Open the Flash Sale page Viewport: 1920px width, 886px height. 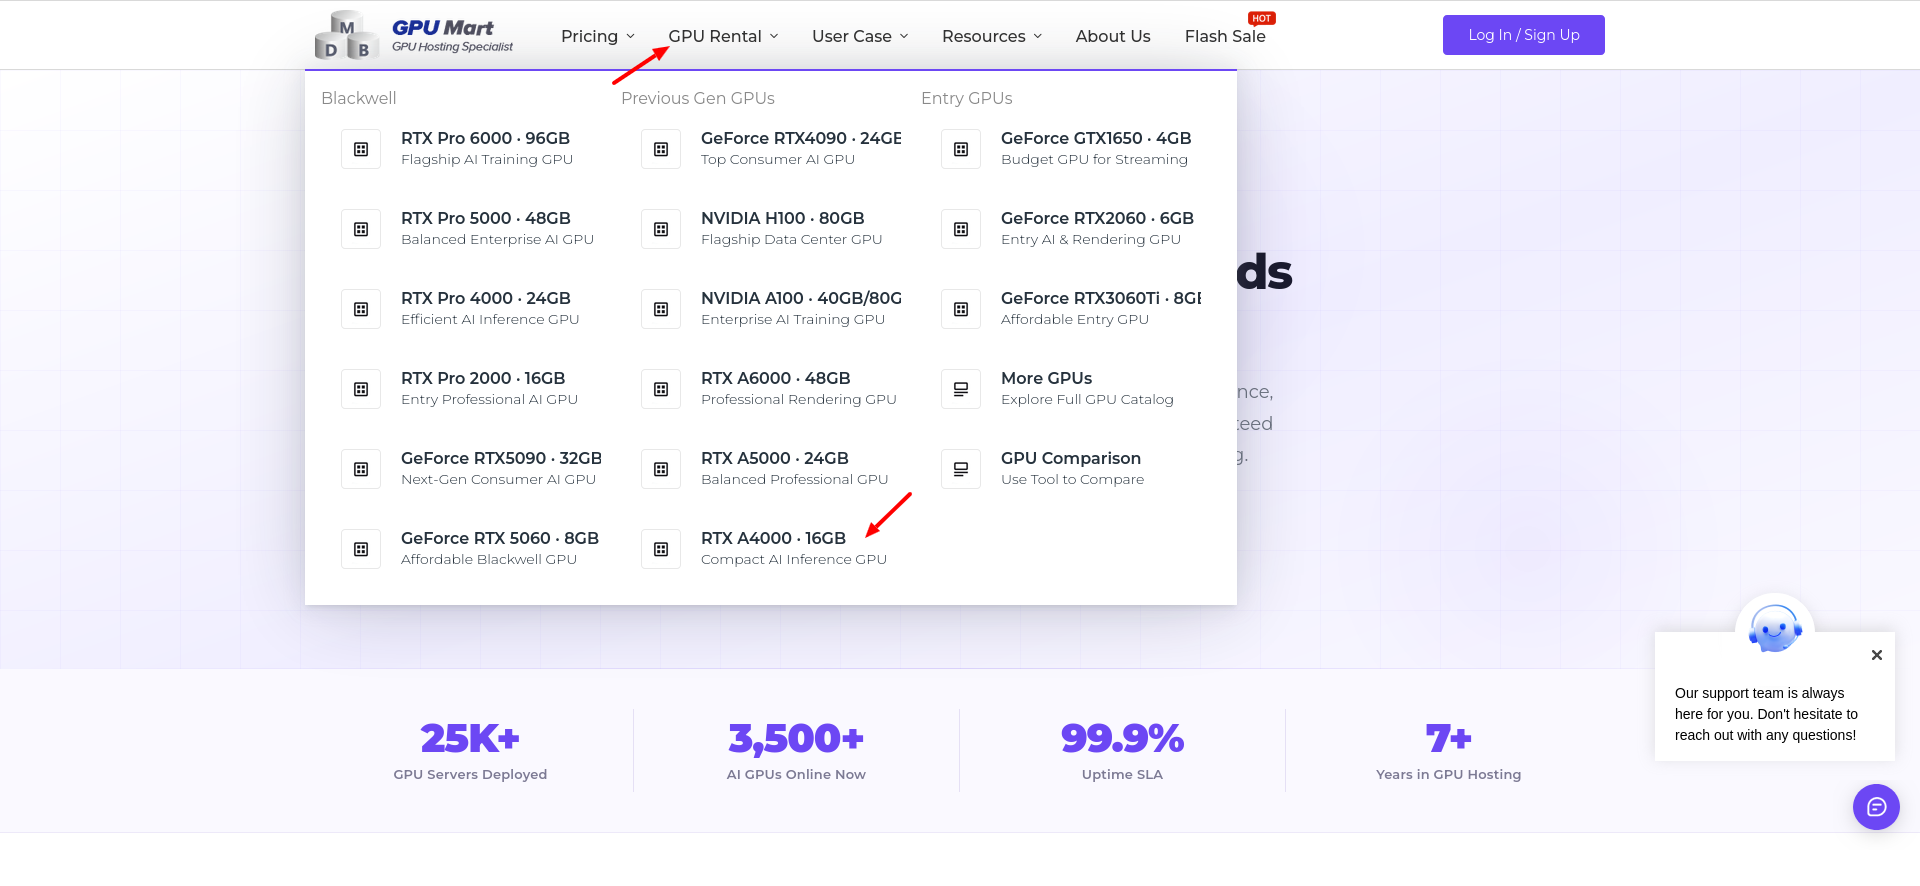(1225, 36)
